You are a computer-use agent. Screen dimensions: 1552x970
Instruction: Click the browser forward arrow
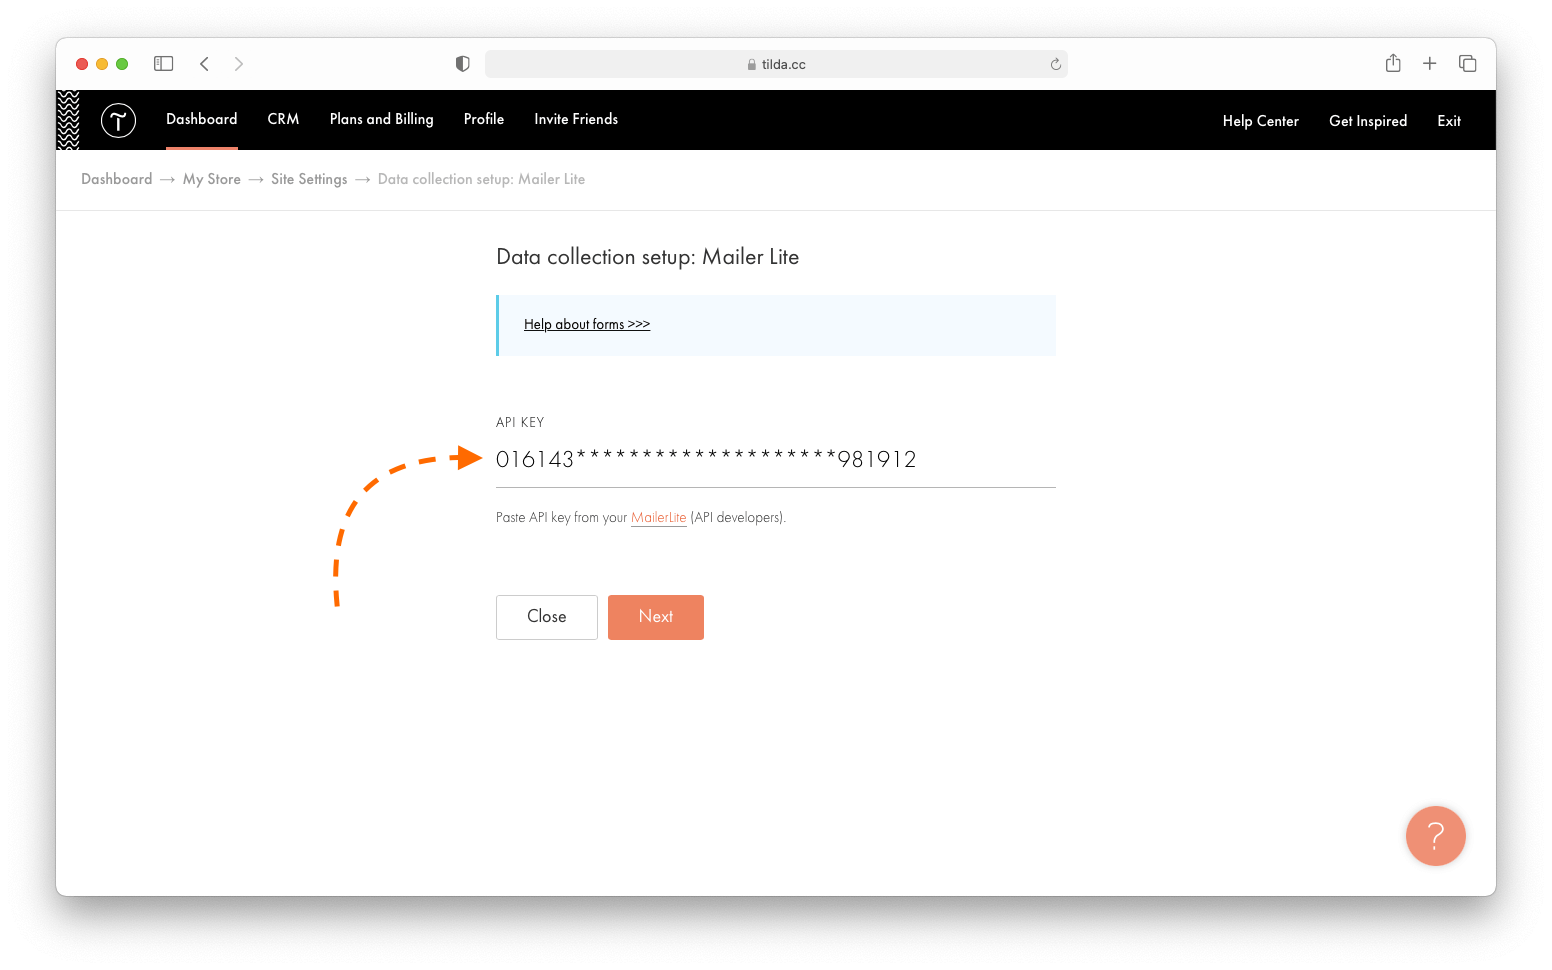point(238,63)
